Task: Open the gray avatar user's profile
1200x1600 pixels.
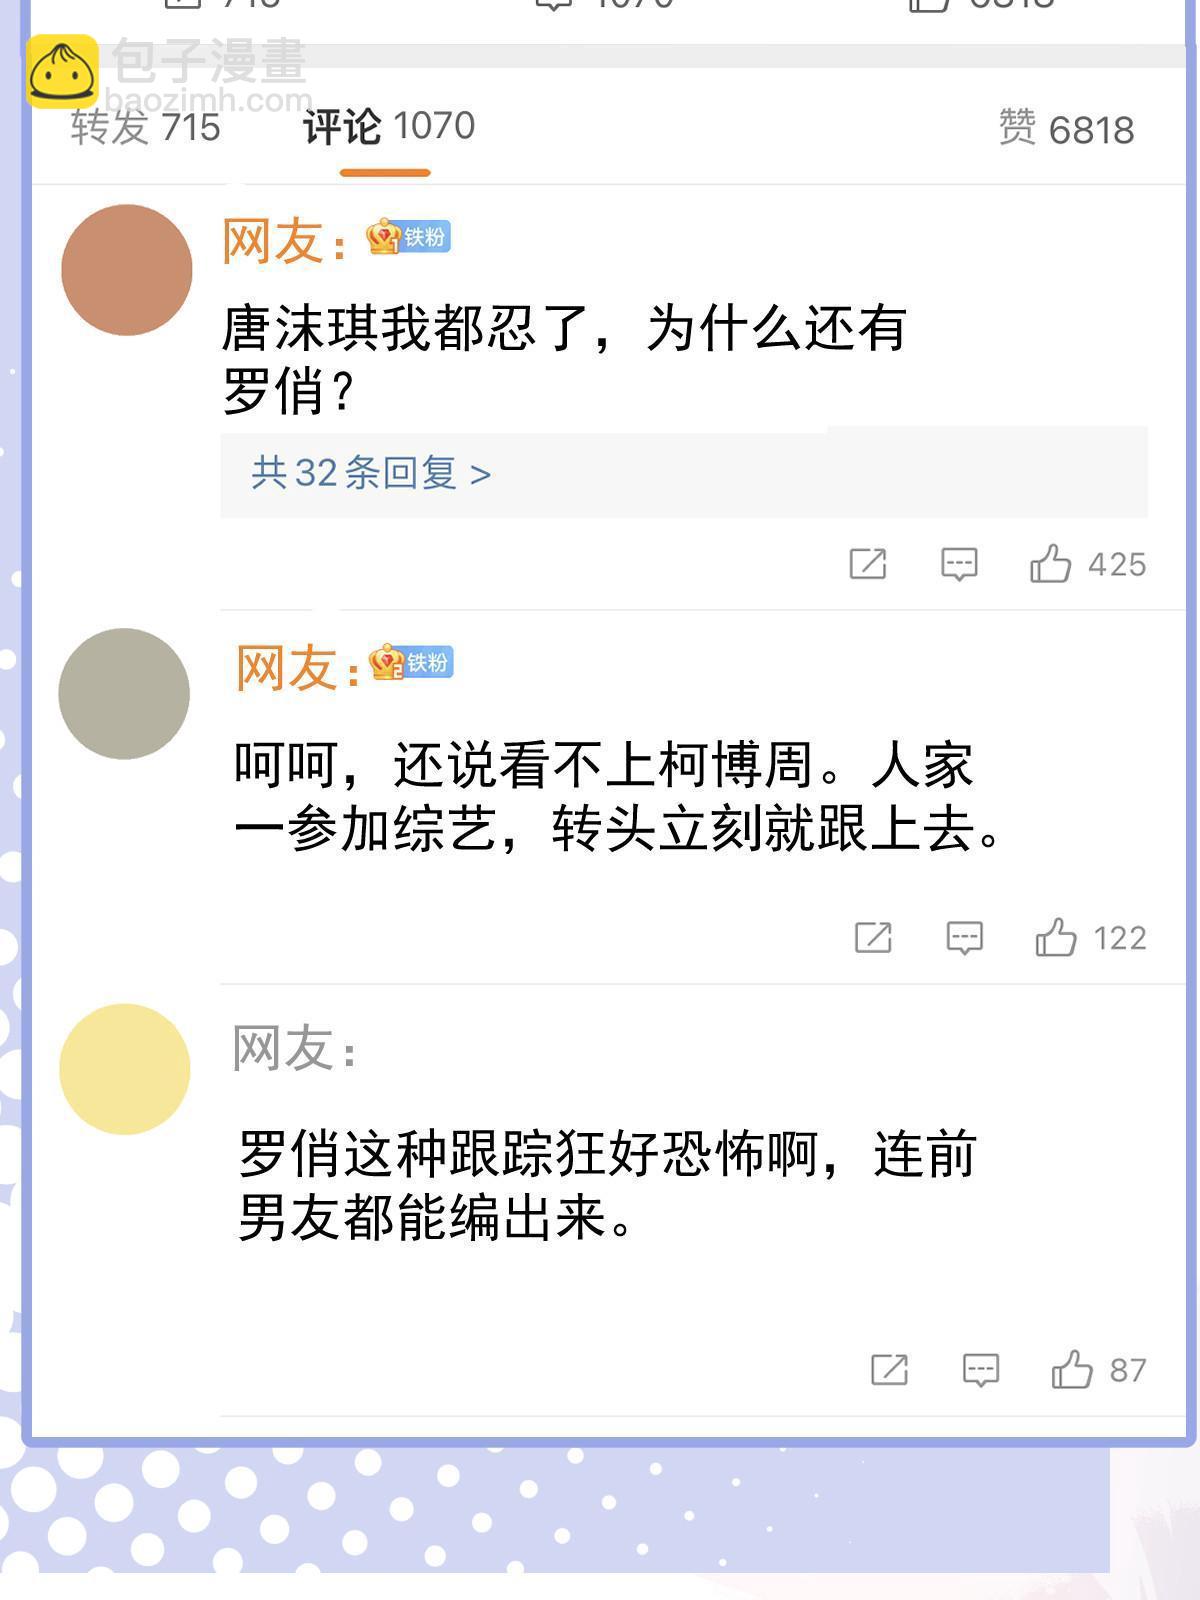Action: (x=124, y=693)
